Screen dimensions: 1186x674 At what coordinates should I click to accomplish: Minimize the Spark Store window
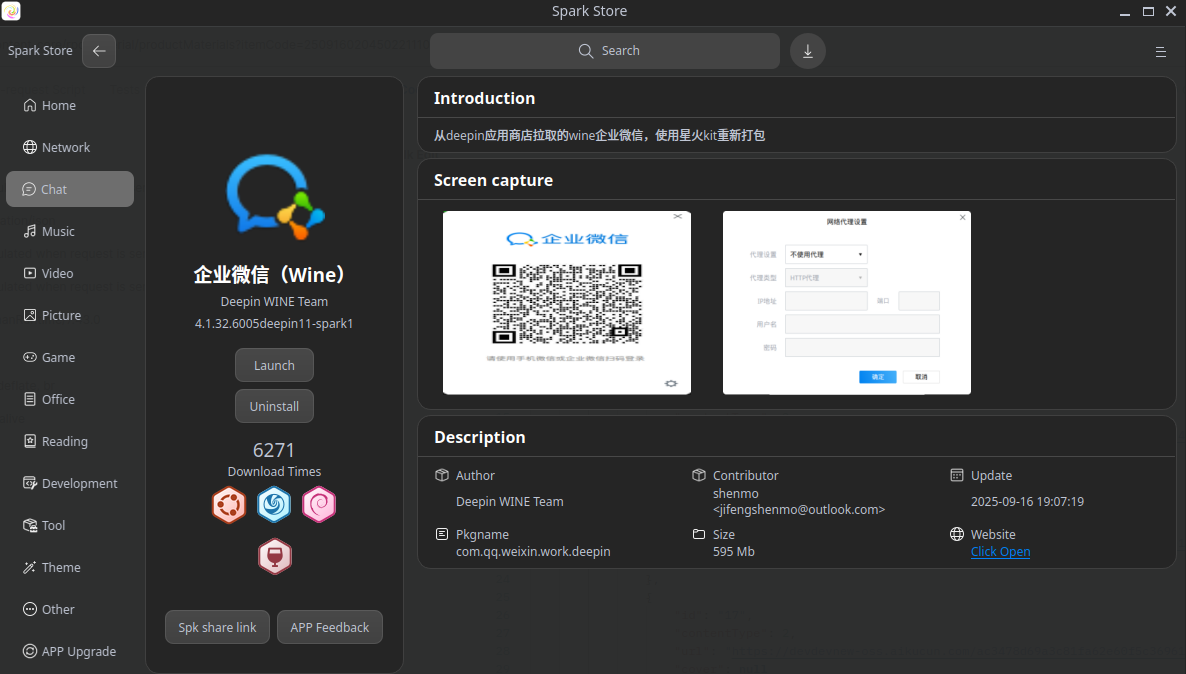coord(1125,11)
